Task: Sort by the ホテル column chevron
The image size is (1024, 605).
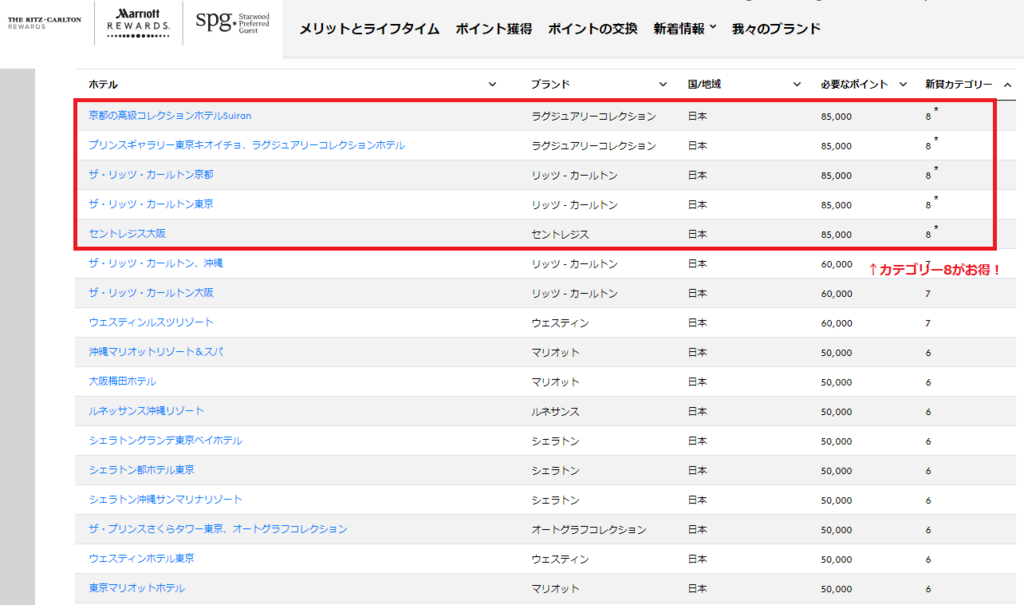Action: click(x=492, y=84)
